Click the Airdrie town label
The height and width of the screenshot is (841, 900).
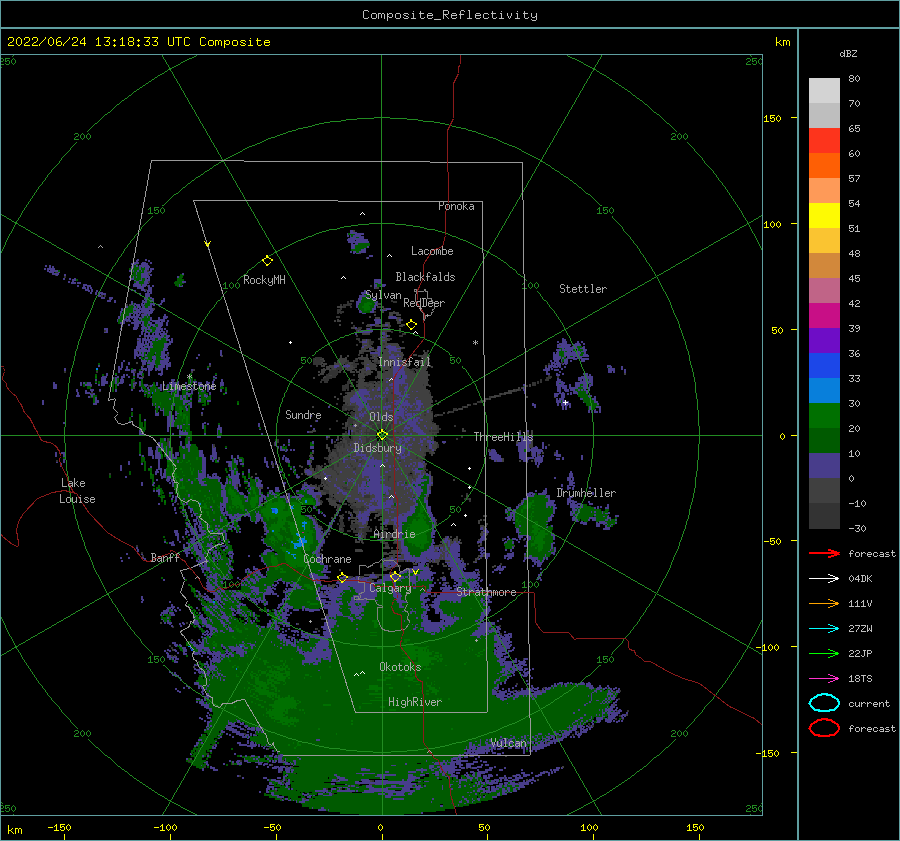pos(394,534)
